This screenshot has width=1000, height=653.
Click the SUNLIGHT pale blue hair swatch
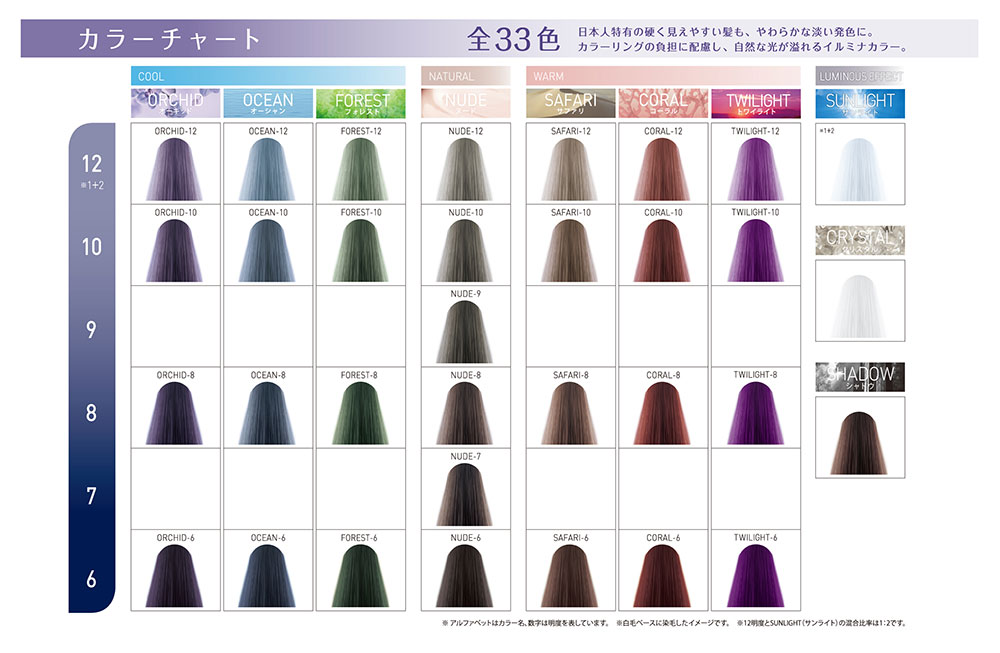(x=860, y=167)
